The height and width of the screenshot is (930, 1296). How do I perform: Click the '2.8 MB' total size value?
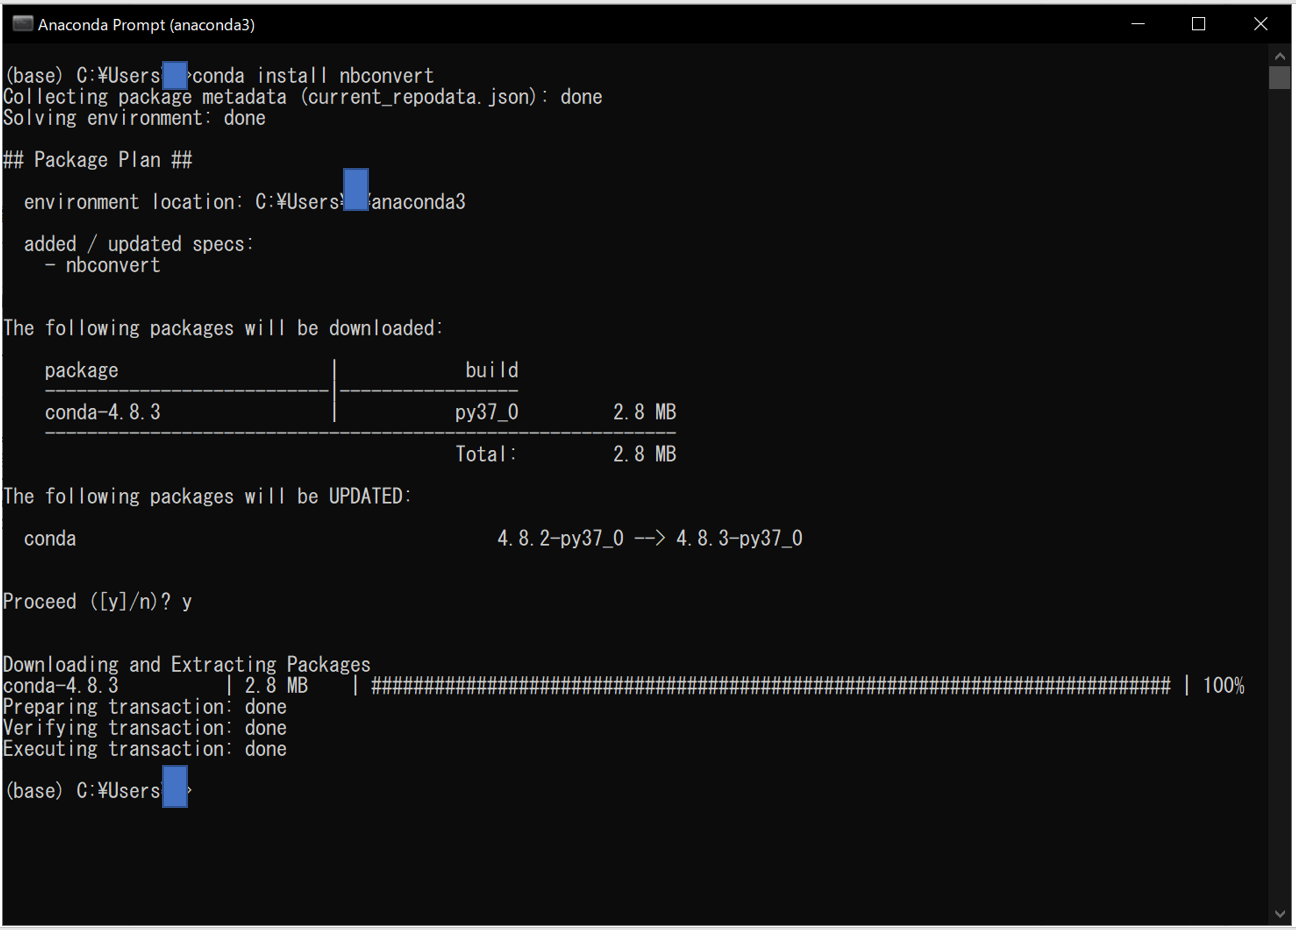[x=645, y=454]
